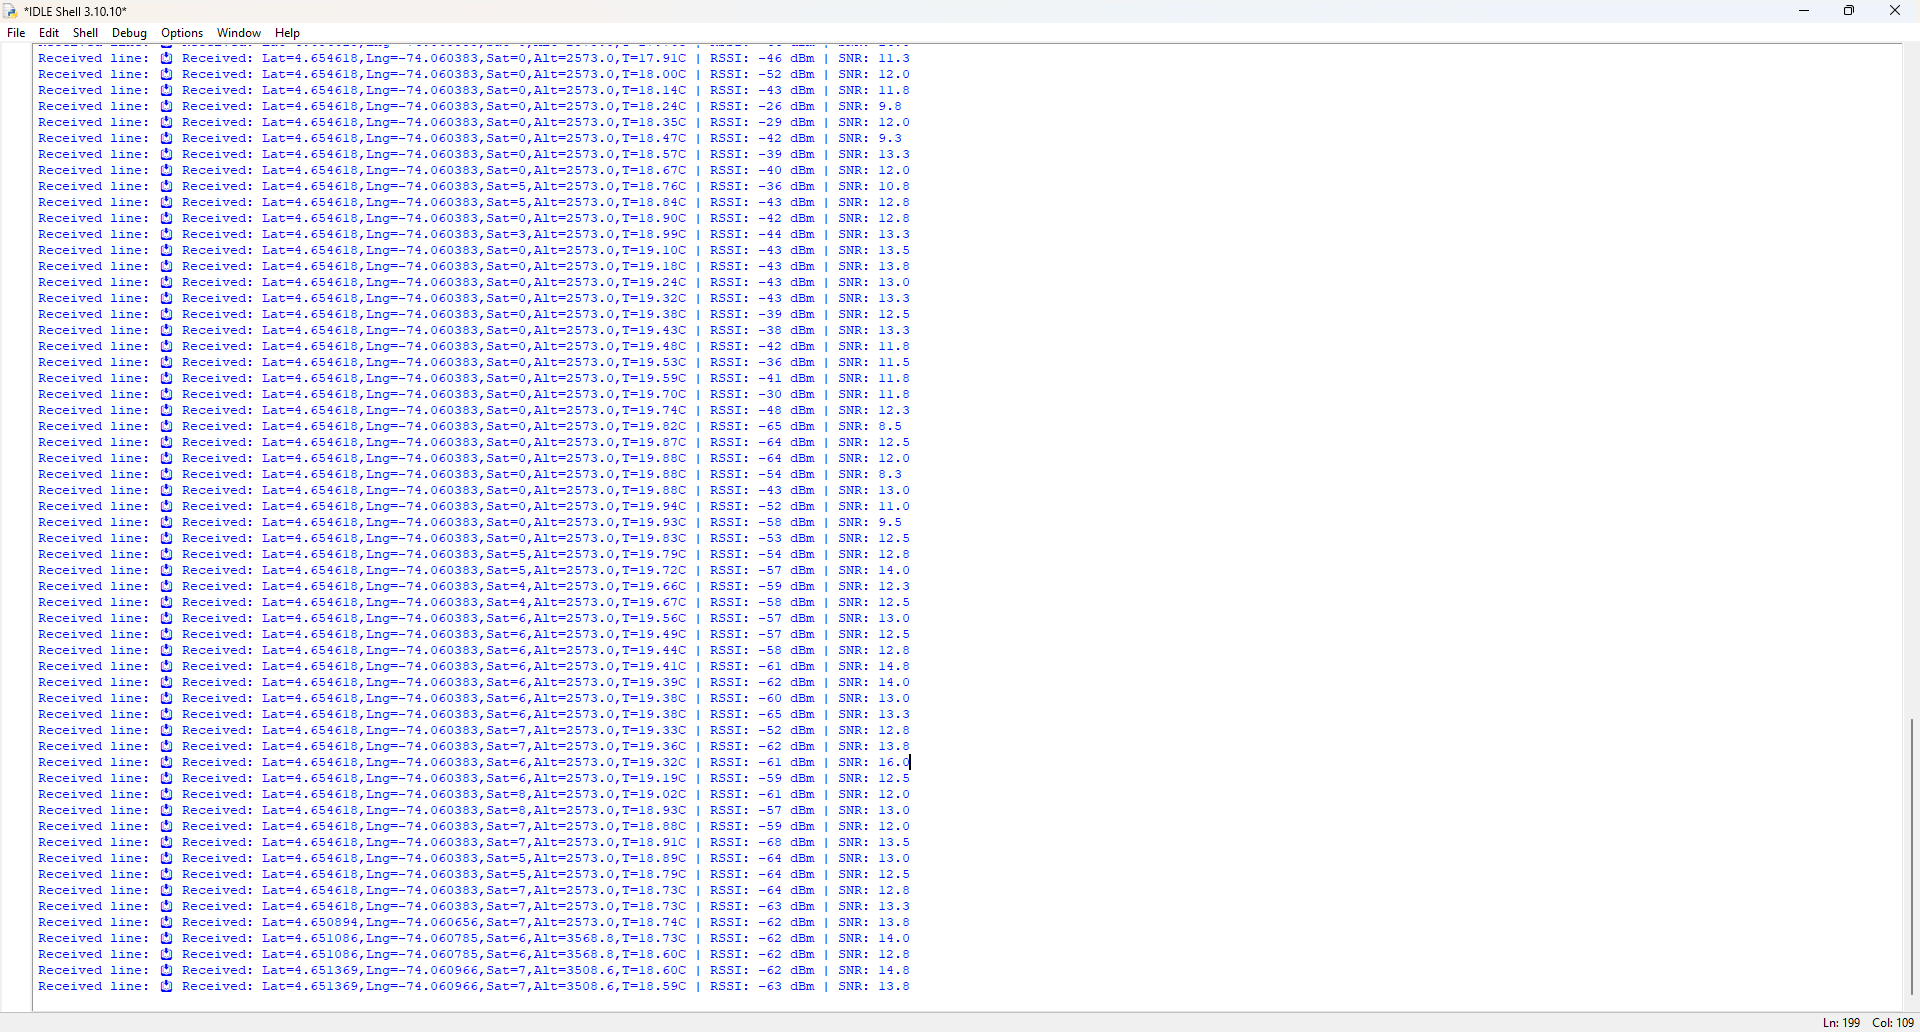Click 'Lat=4.650894' on the T=18.74C row
Screen dimensions: 1920x1032
click(x=310, y=922)
